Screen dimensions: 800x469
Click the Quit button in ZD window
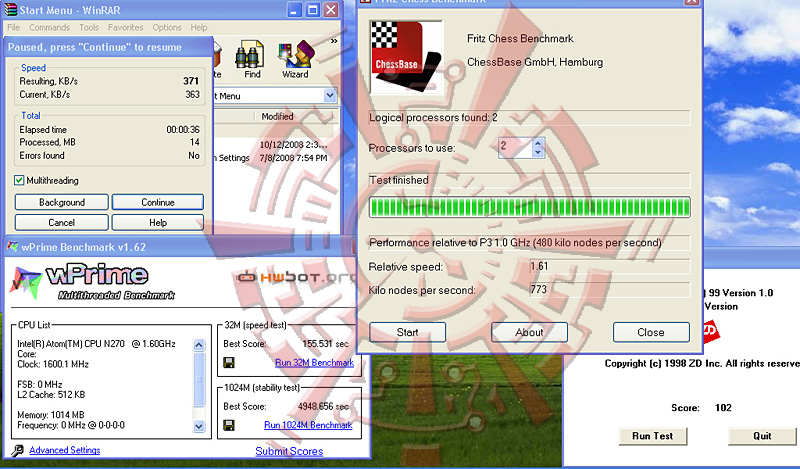(762, 436)
